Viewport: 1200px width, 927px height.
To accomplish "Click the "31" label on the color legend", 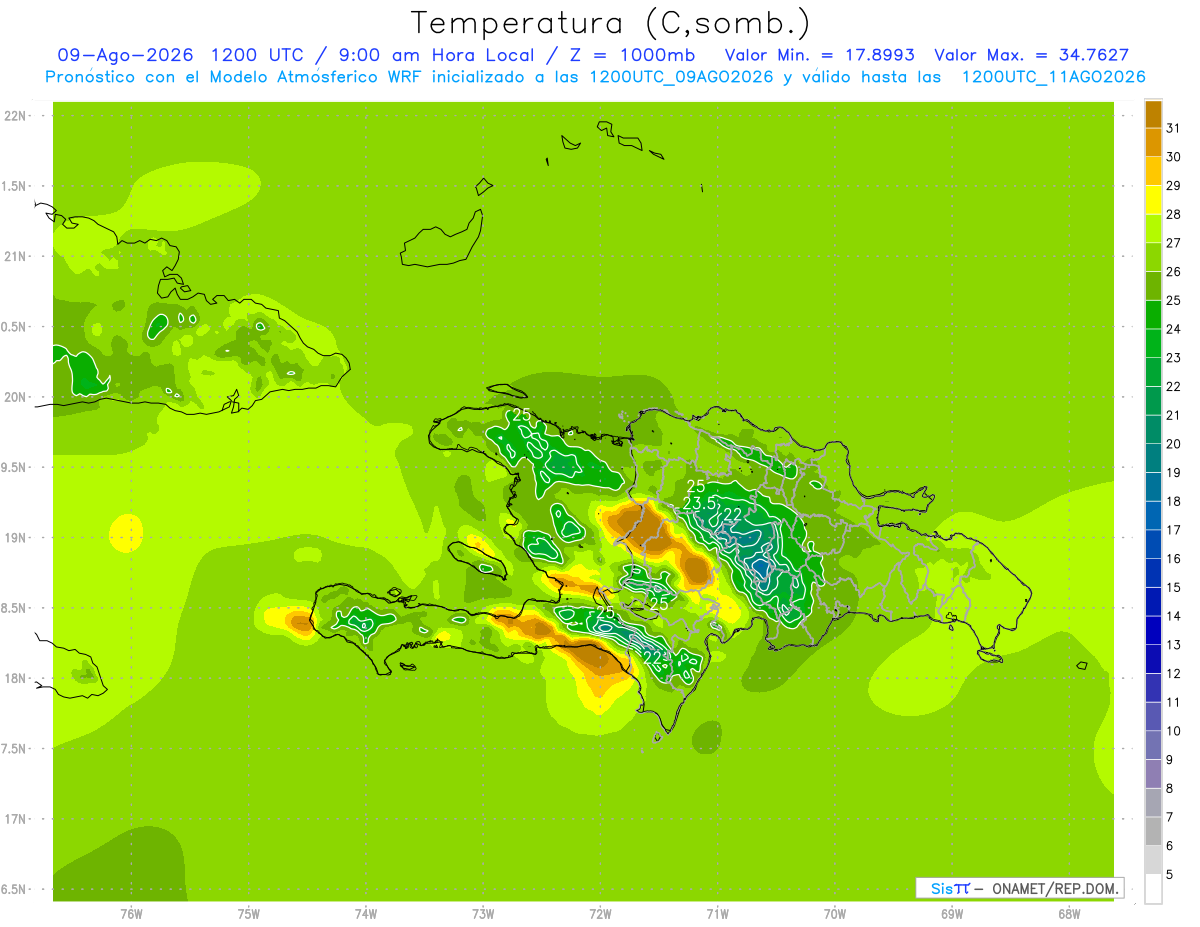I will click(1174, 128).
